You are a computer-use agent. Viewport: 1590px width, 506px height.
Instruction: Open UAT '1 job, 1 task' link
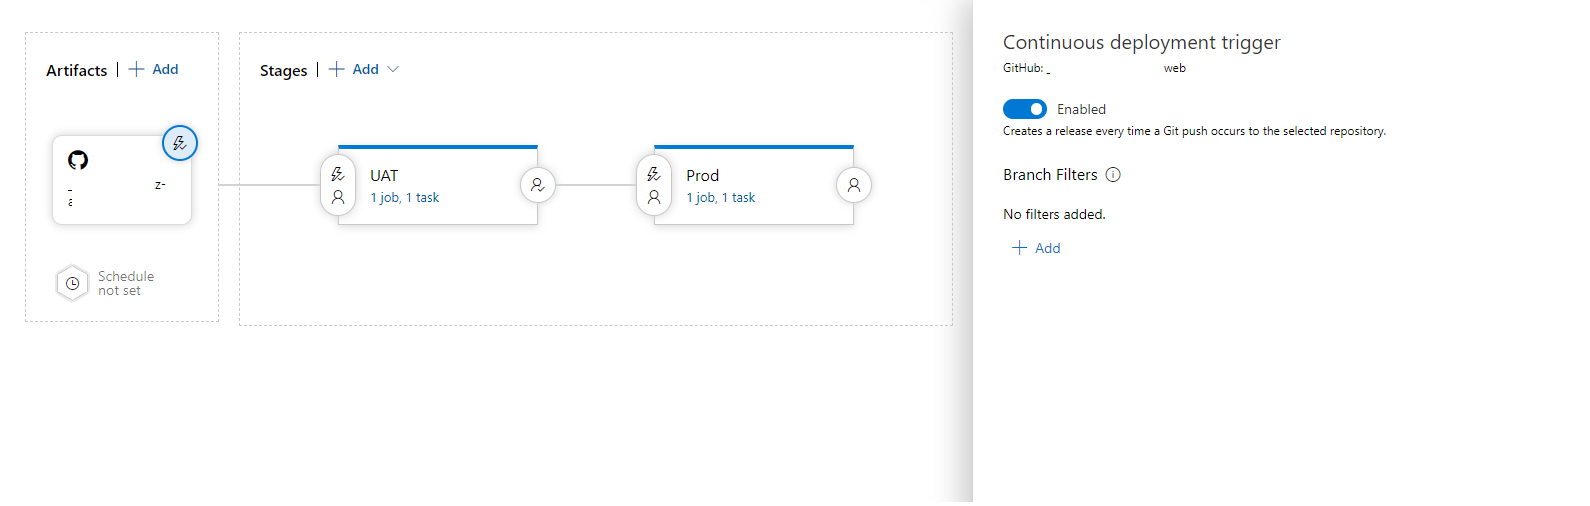click(x=405, y=198)
